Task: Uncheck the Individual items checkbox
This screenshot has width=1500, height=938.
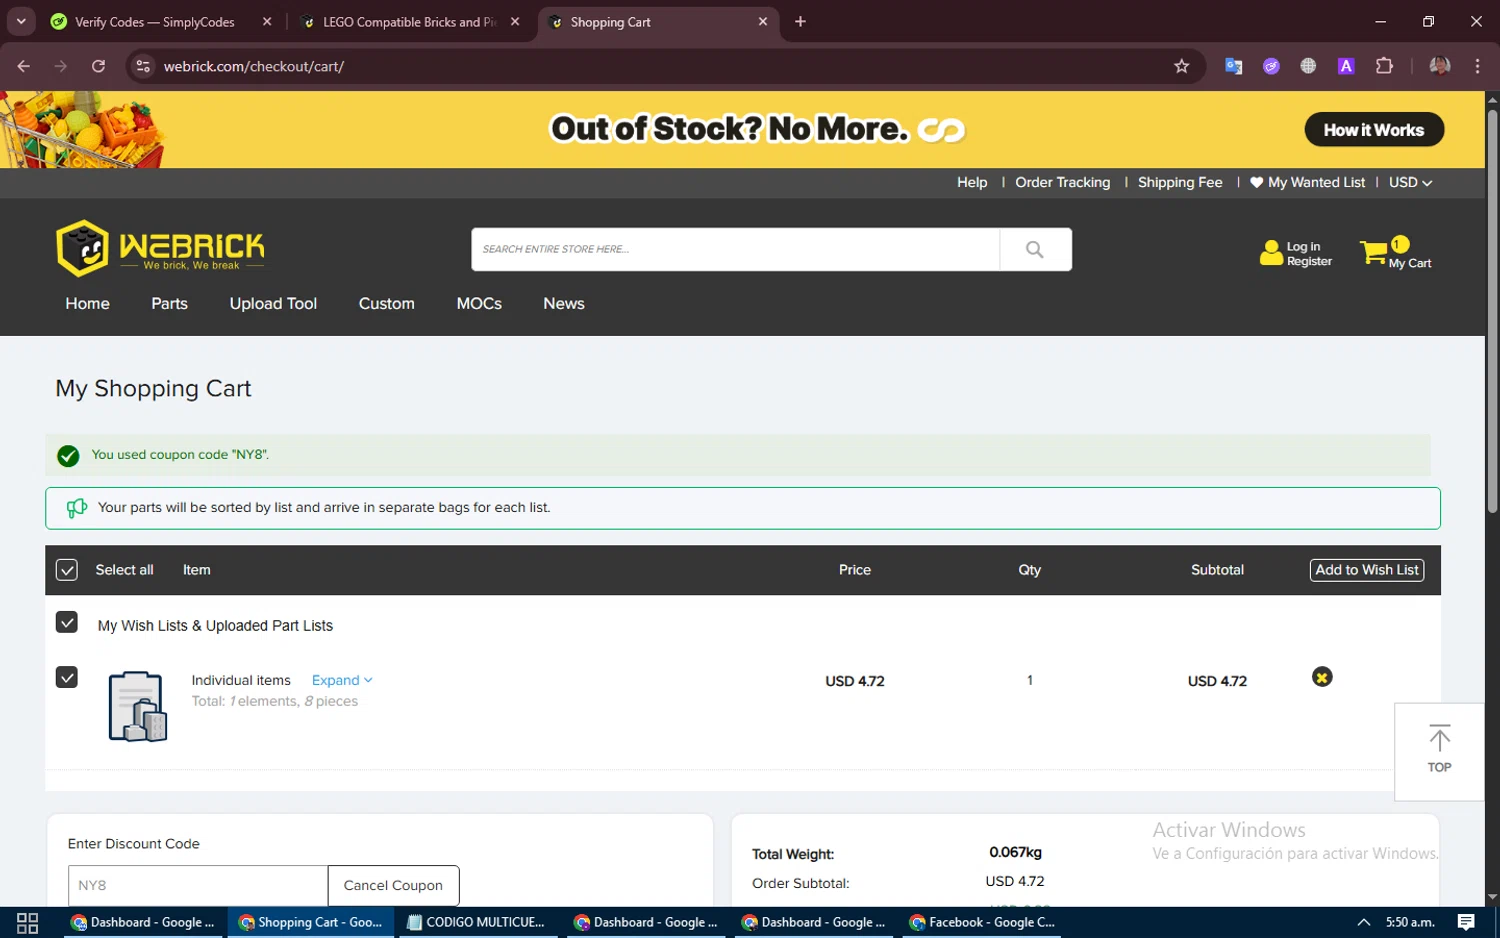Action: coord(67,678)
